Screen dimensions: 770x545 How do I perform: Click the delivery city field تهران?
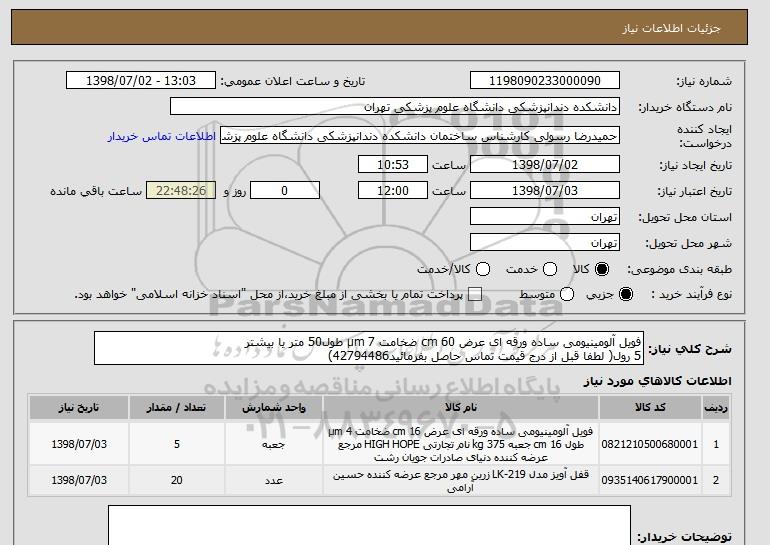545,243
